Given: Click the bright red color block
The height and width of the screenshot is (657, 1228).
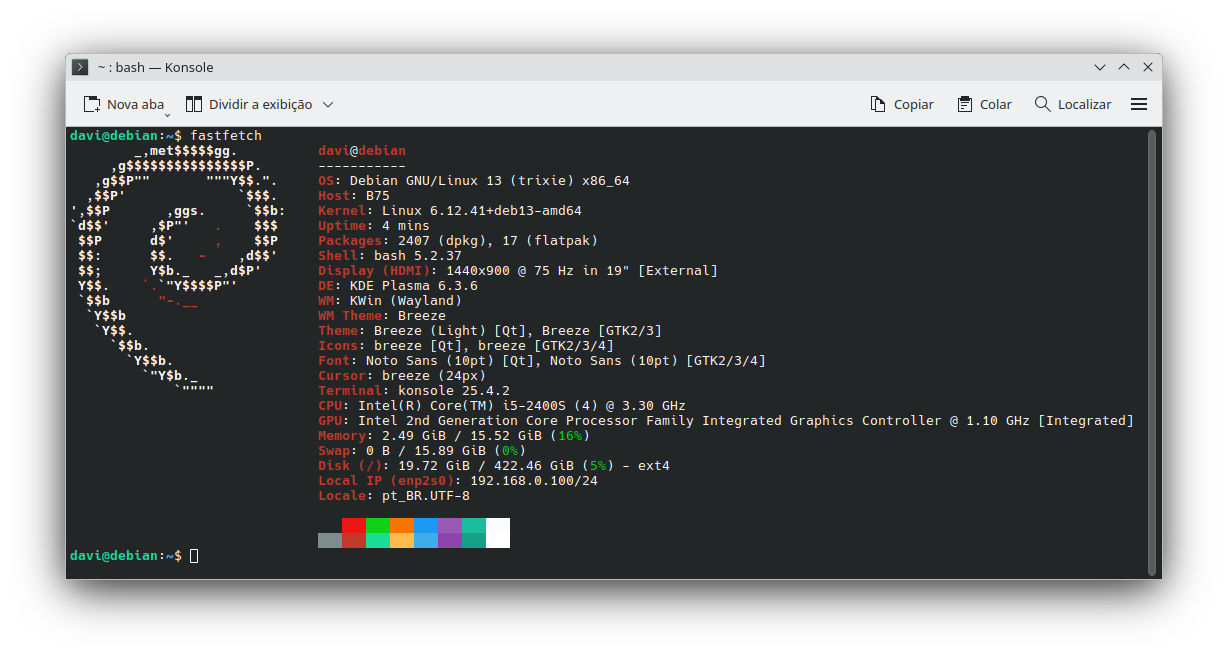Looking at the screenshot, I should coord(353,525).
